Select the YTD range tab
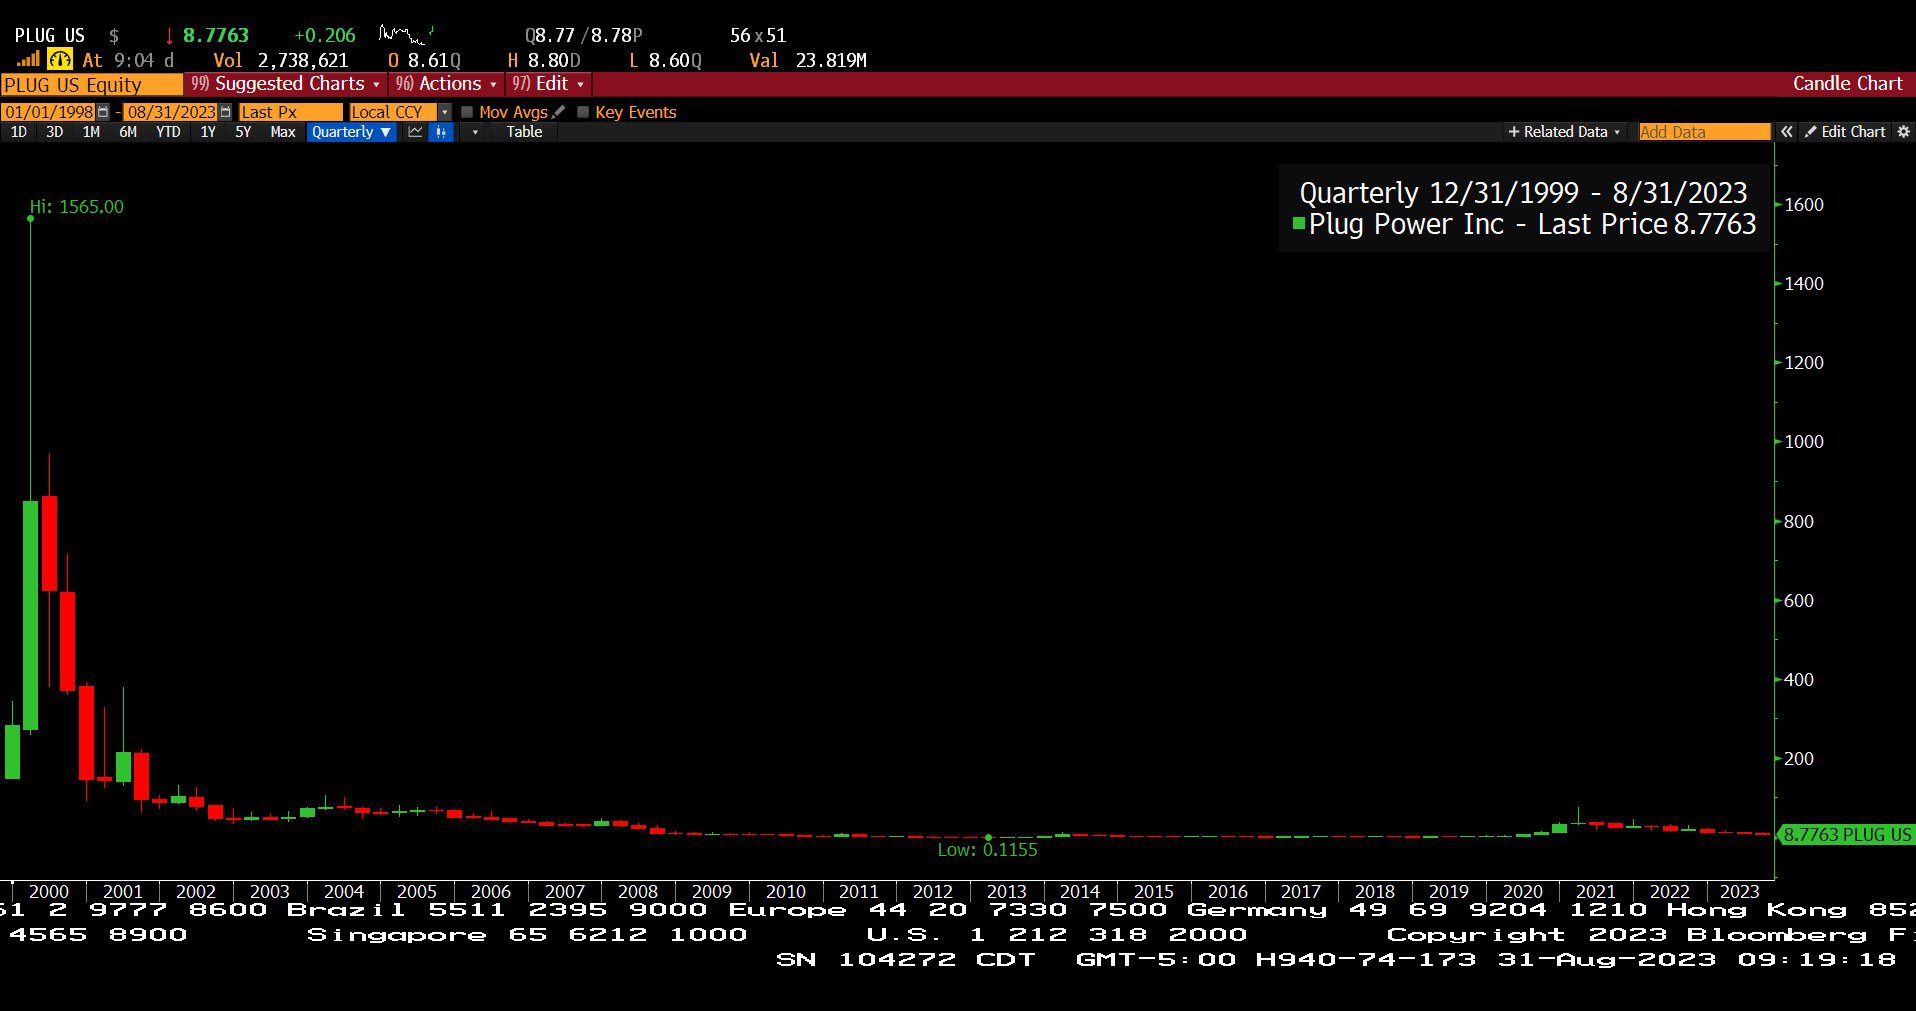Screen dimensions: 1916x1011 pos(168,132)
